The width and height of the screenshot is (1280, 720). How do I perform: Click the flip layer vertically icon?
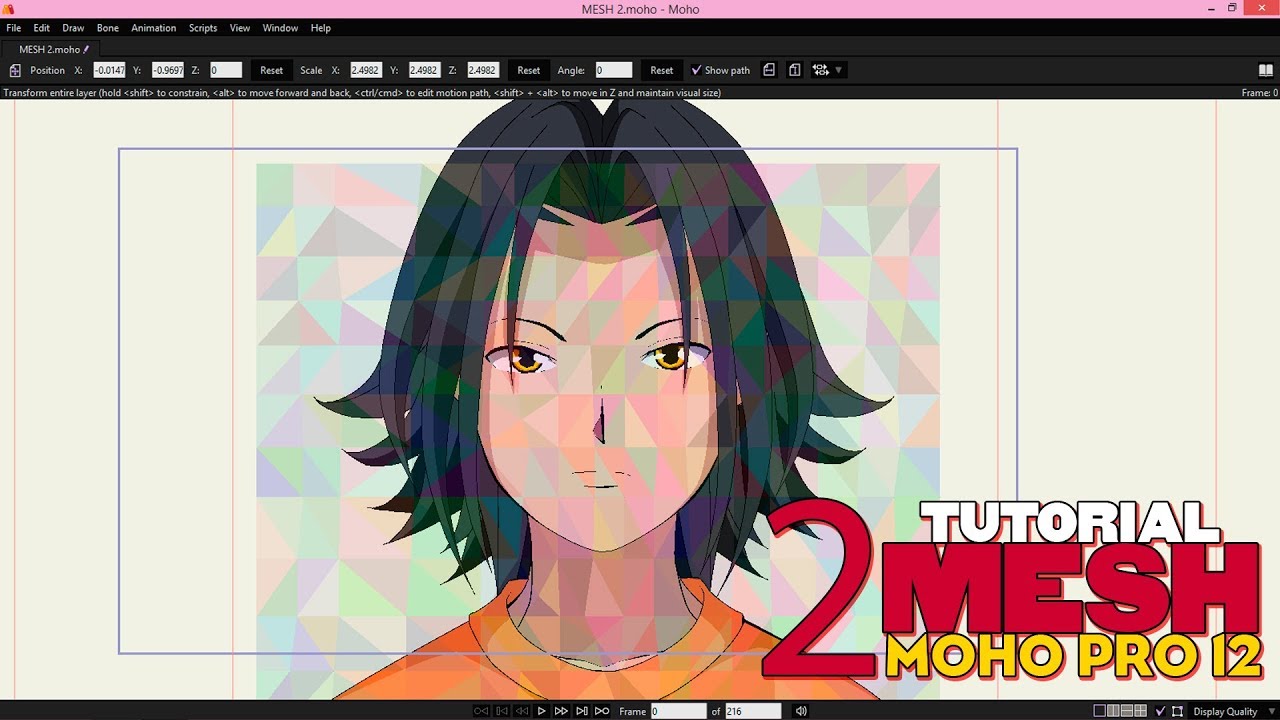(x=794, y=70)
